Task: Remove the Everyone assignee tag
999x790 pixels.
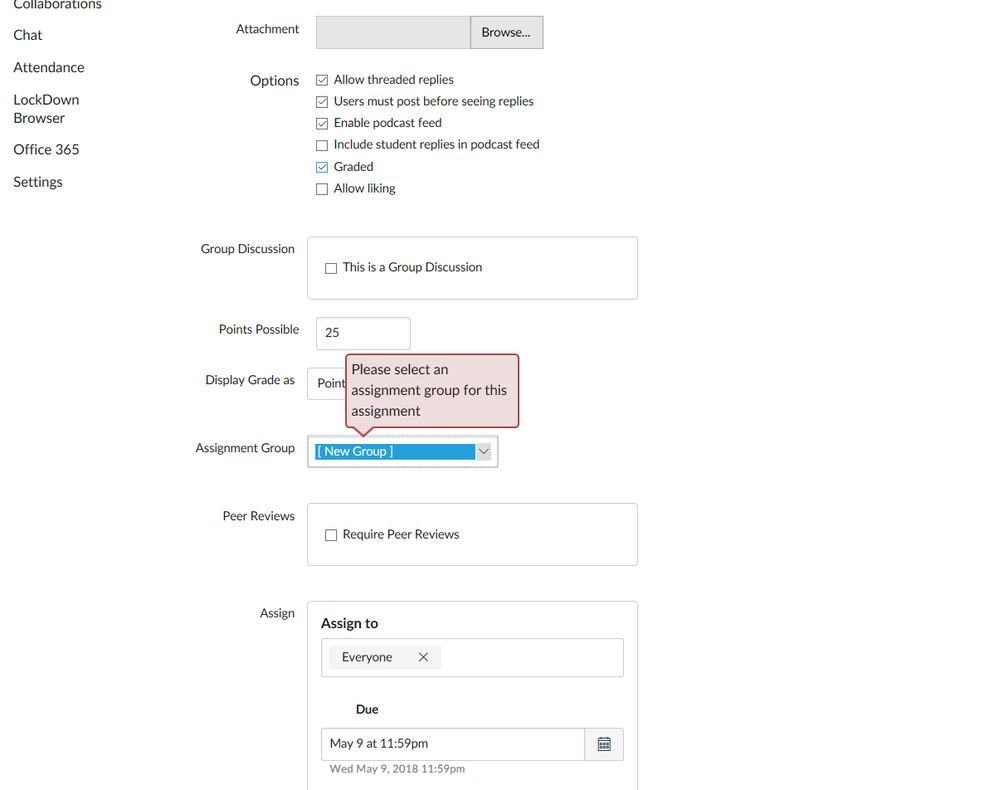Action: coord(423,657)
